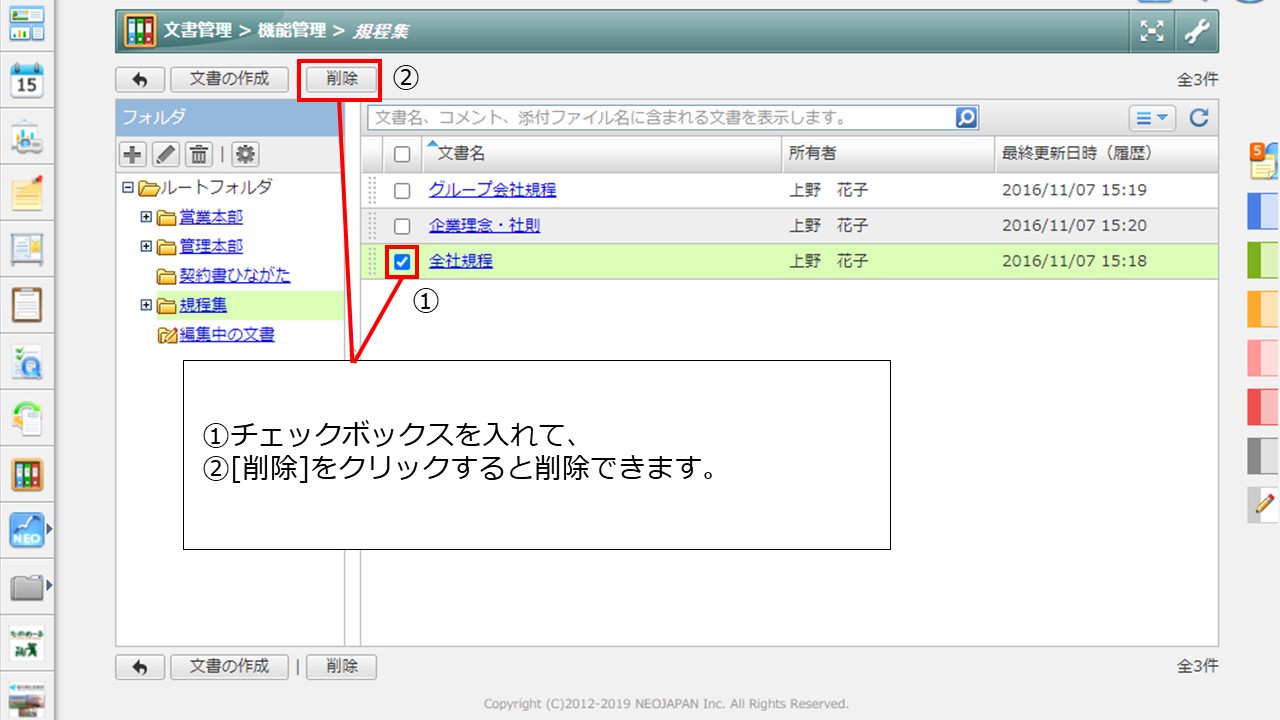Viewport: 1280px width, 720px height.
Task: Pick the green sticky note color
Action: click(x=1264, y=260)
